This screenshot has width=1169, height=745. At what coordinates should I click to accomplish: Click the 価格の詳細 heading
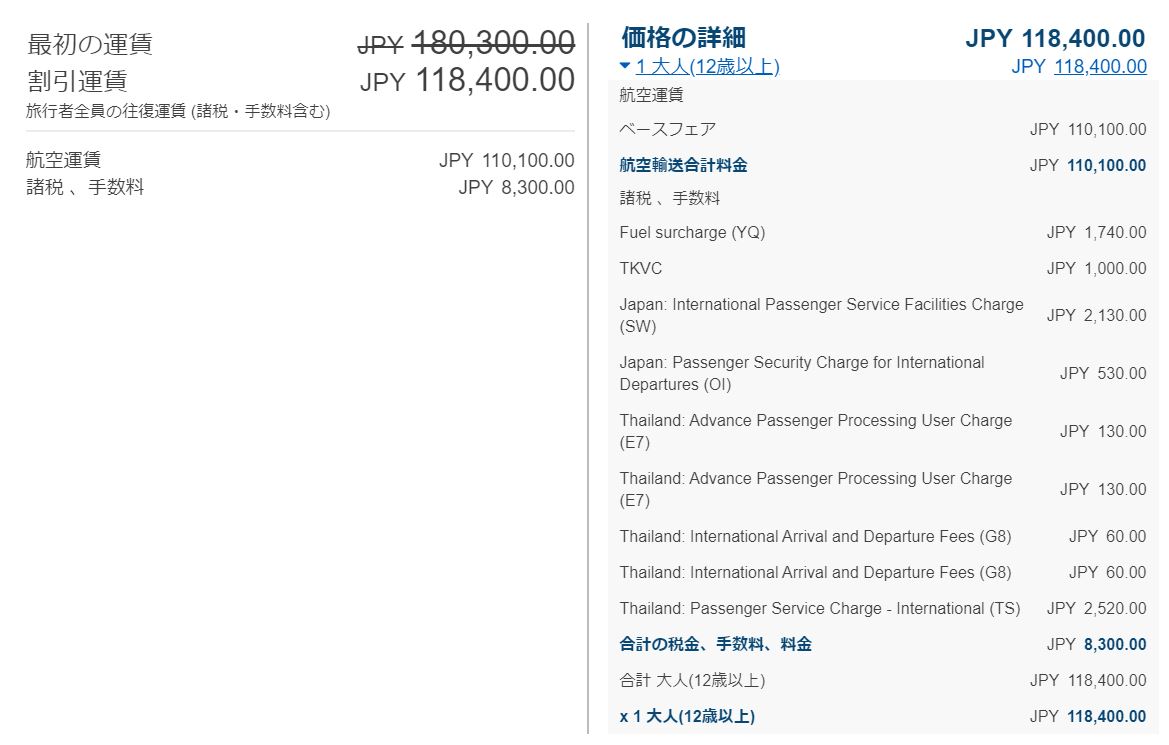[x=684, y=37]
